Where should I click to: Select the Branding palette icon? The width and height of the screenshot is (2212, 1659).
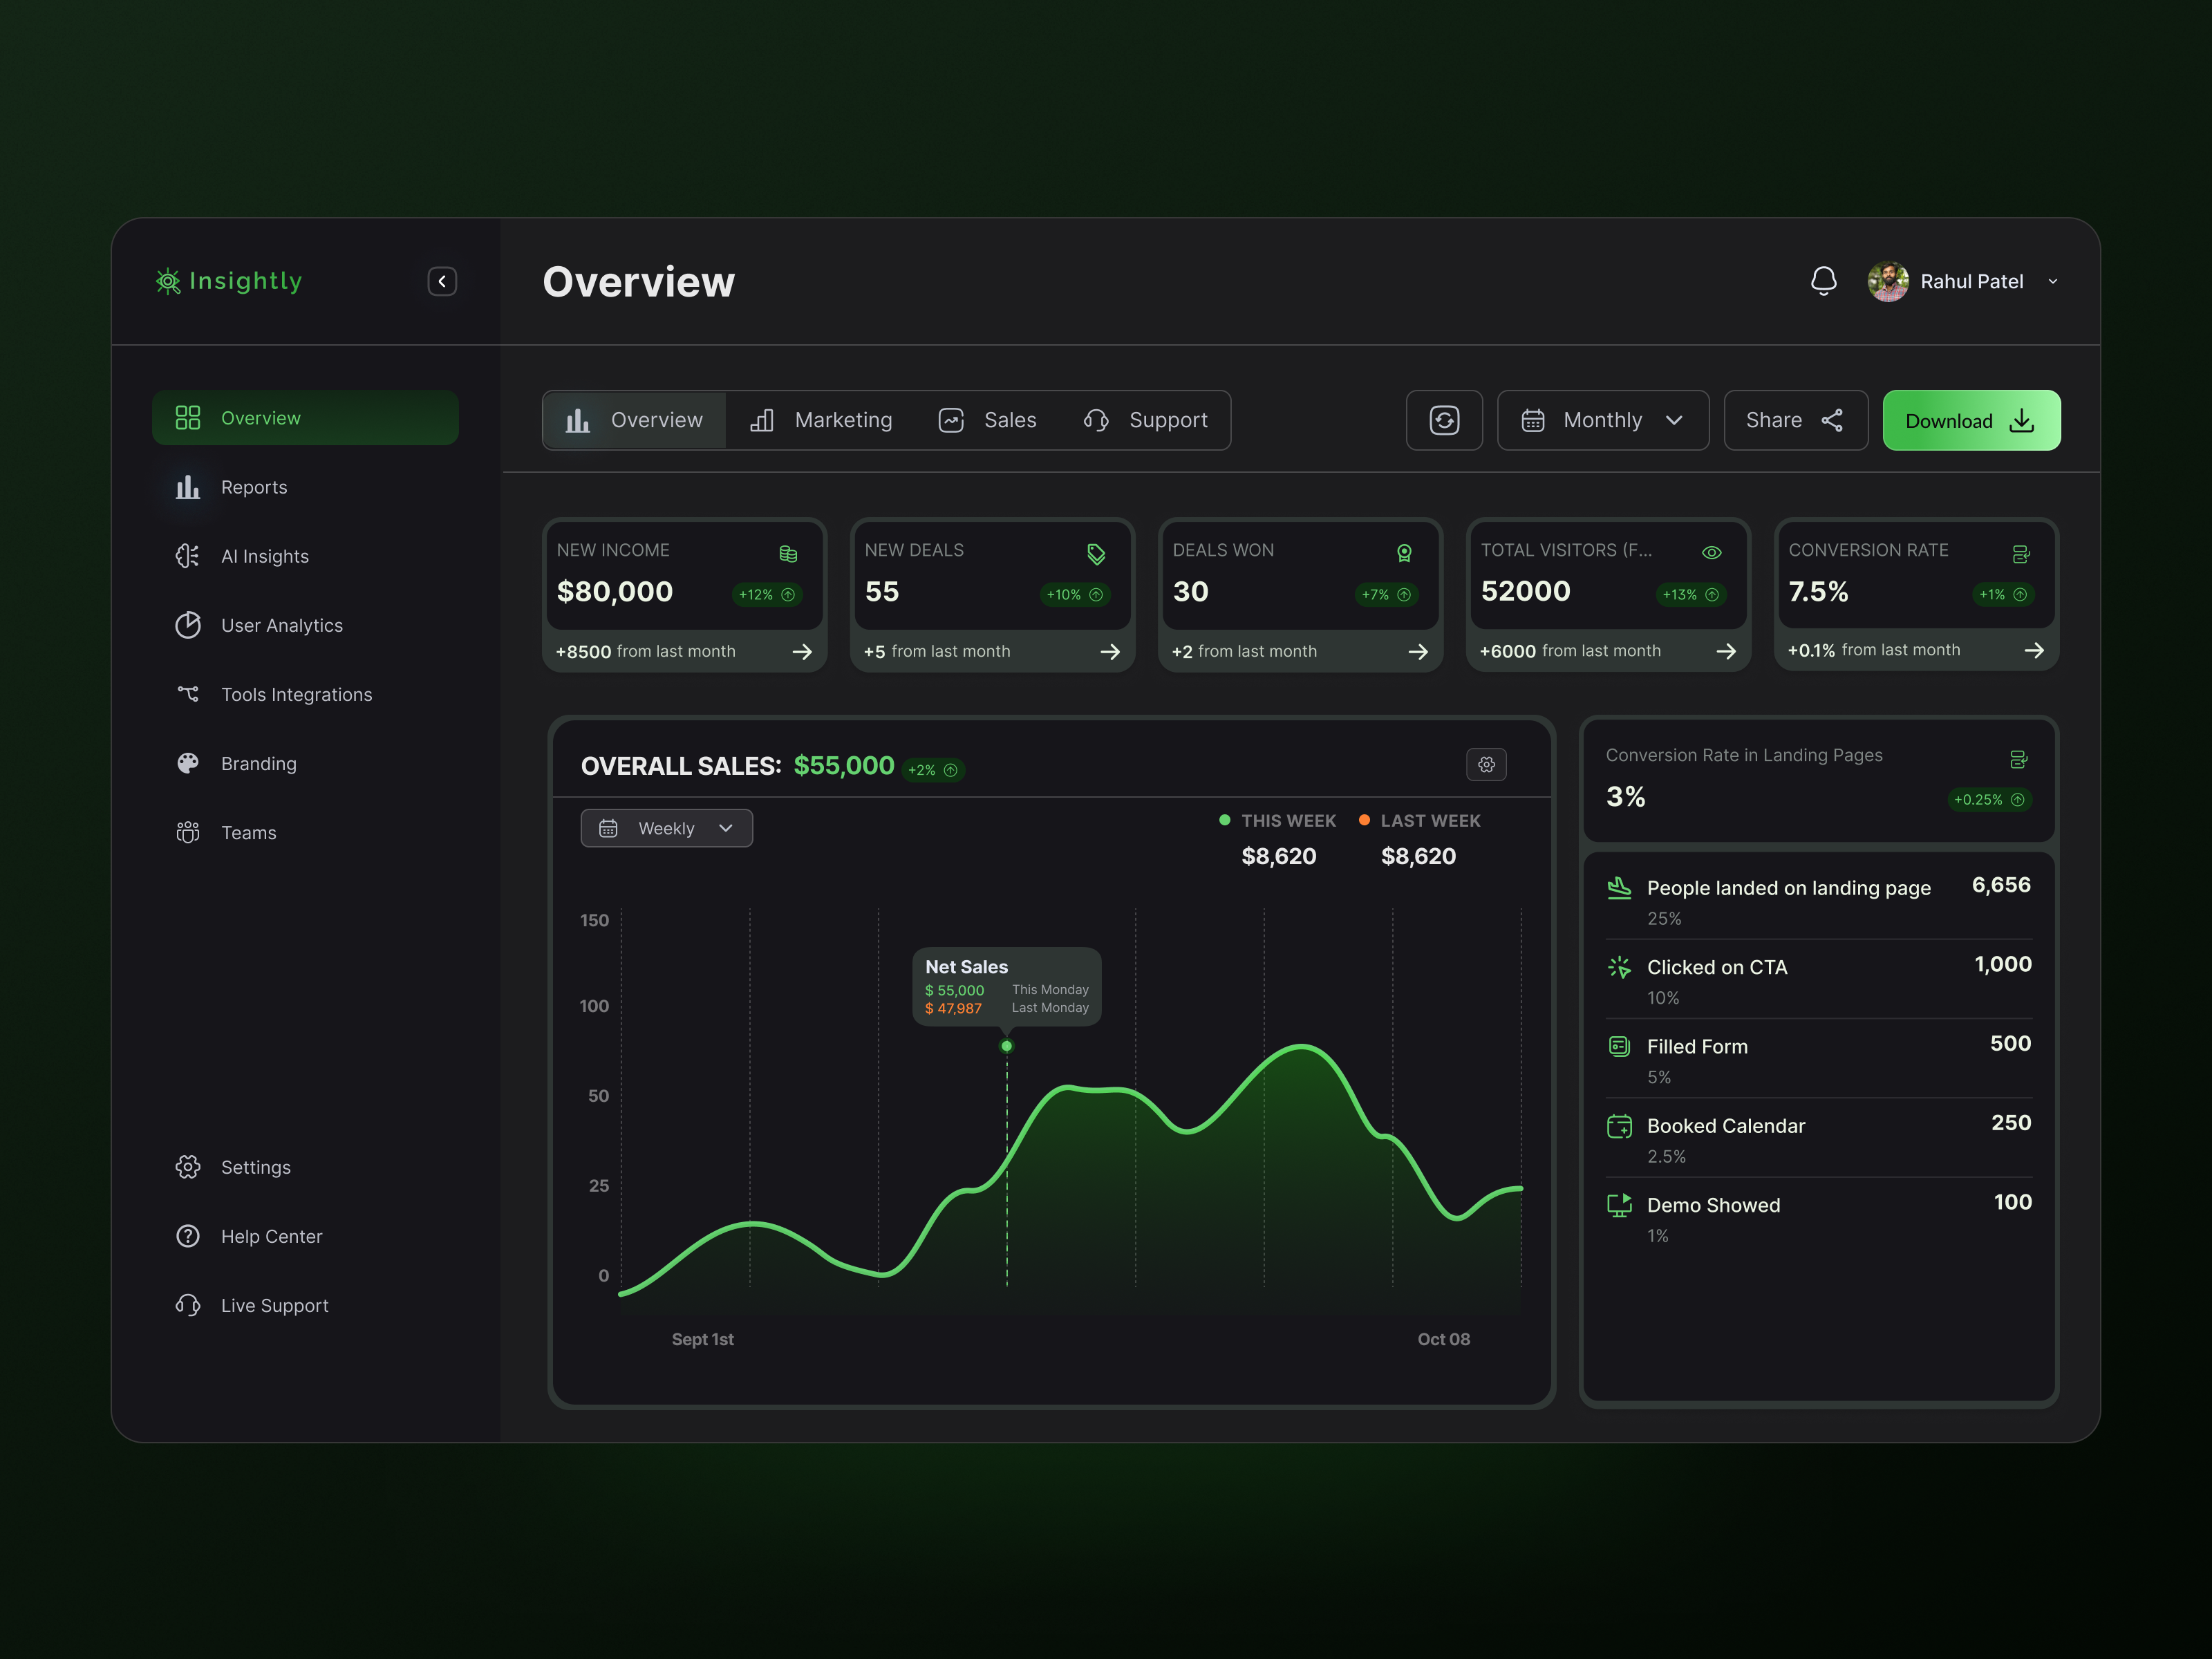click(188, 763)
